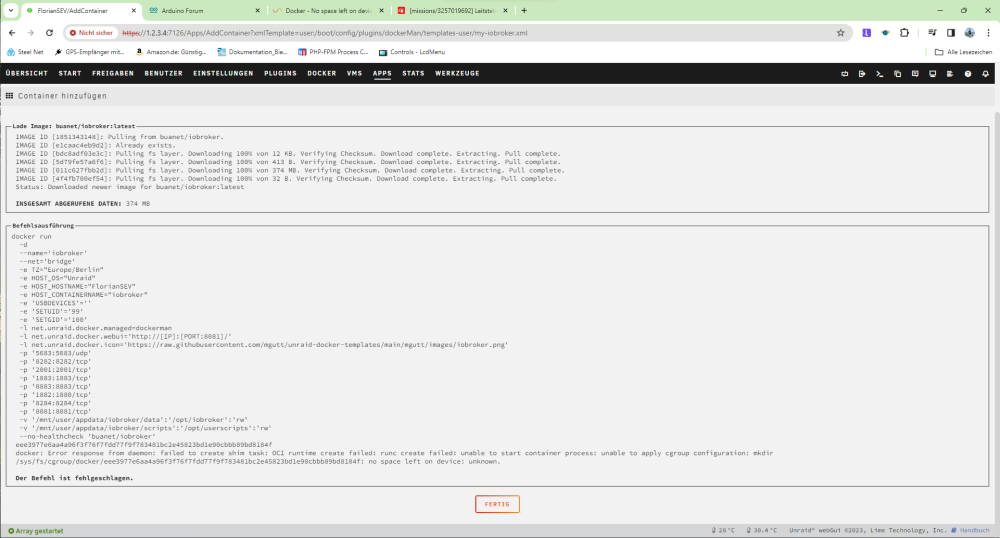This screenshot has height=538, width=1000.
Task: Open the BENUTZER menu item
Action: click(x=163, y=73)
